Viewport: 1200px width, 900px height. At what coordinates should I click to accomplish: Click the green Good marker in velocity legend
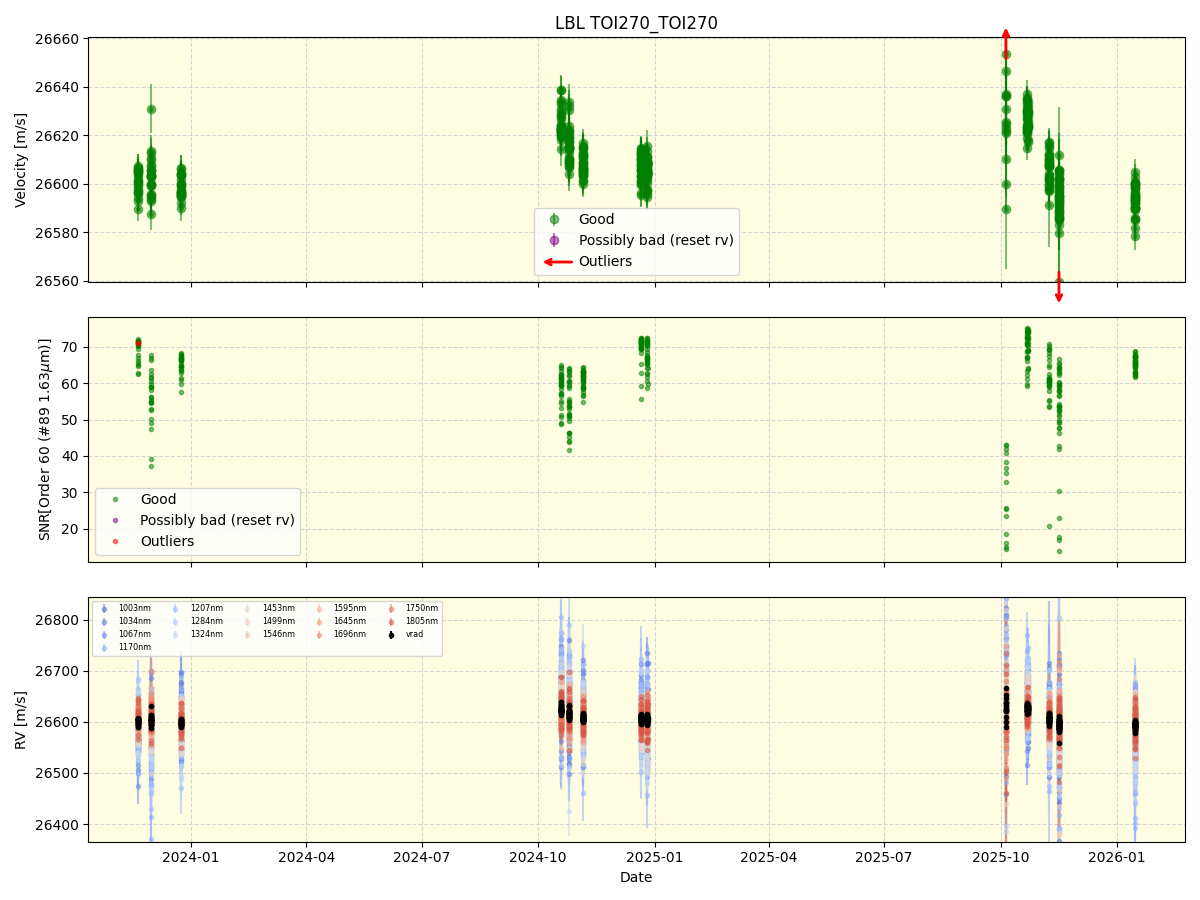point(554,220)
